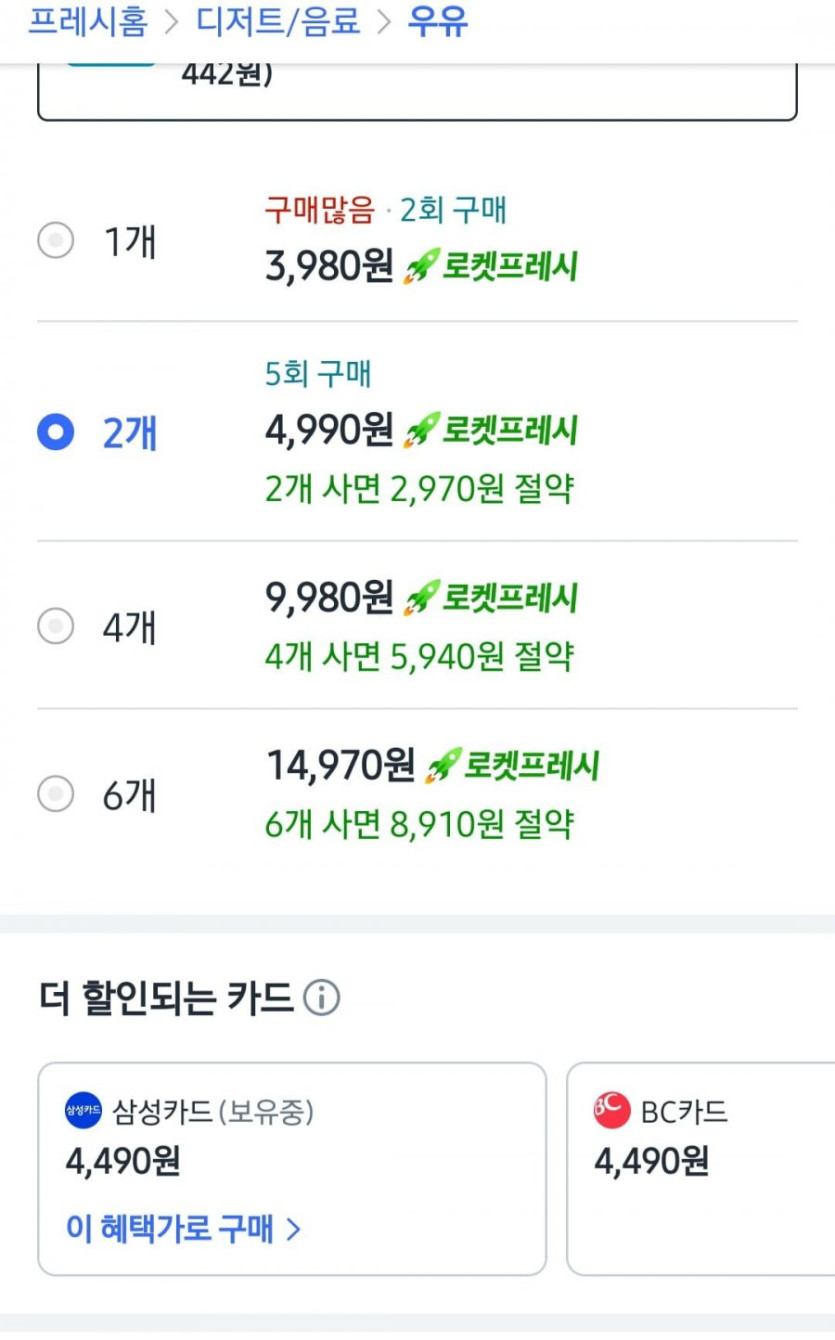Open the 디저트/음료 breadcrumb category

[x=277, y=21]
